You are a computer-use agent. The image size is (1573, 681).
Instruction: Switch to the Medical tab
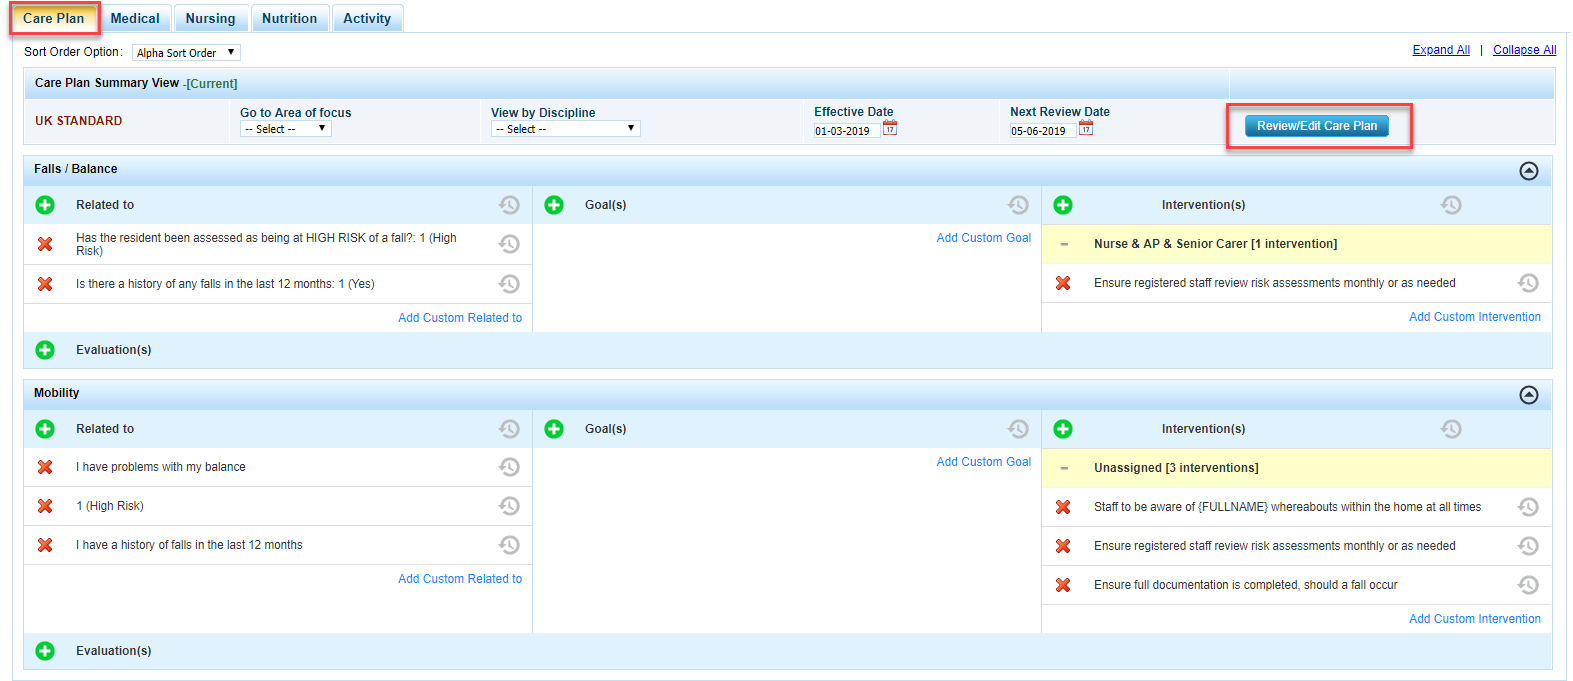135,18
